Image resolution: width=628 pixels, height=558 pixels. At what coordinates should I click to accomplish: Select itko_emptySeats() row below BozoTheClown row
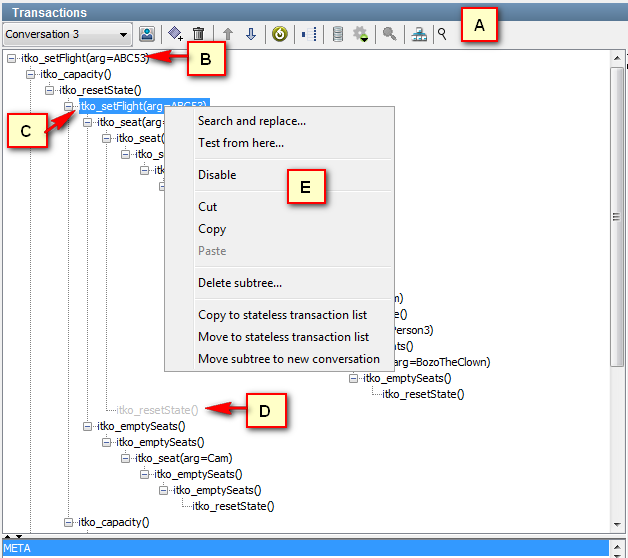click(x=407, y=378)
